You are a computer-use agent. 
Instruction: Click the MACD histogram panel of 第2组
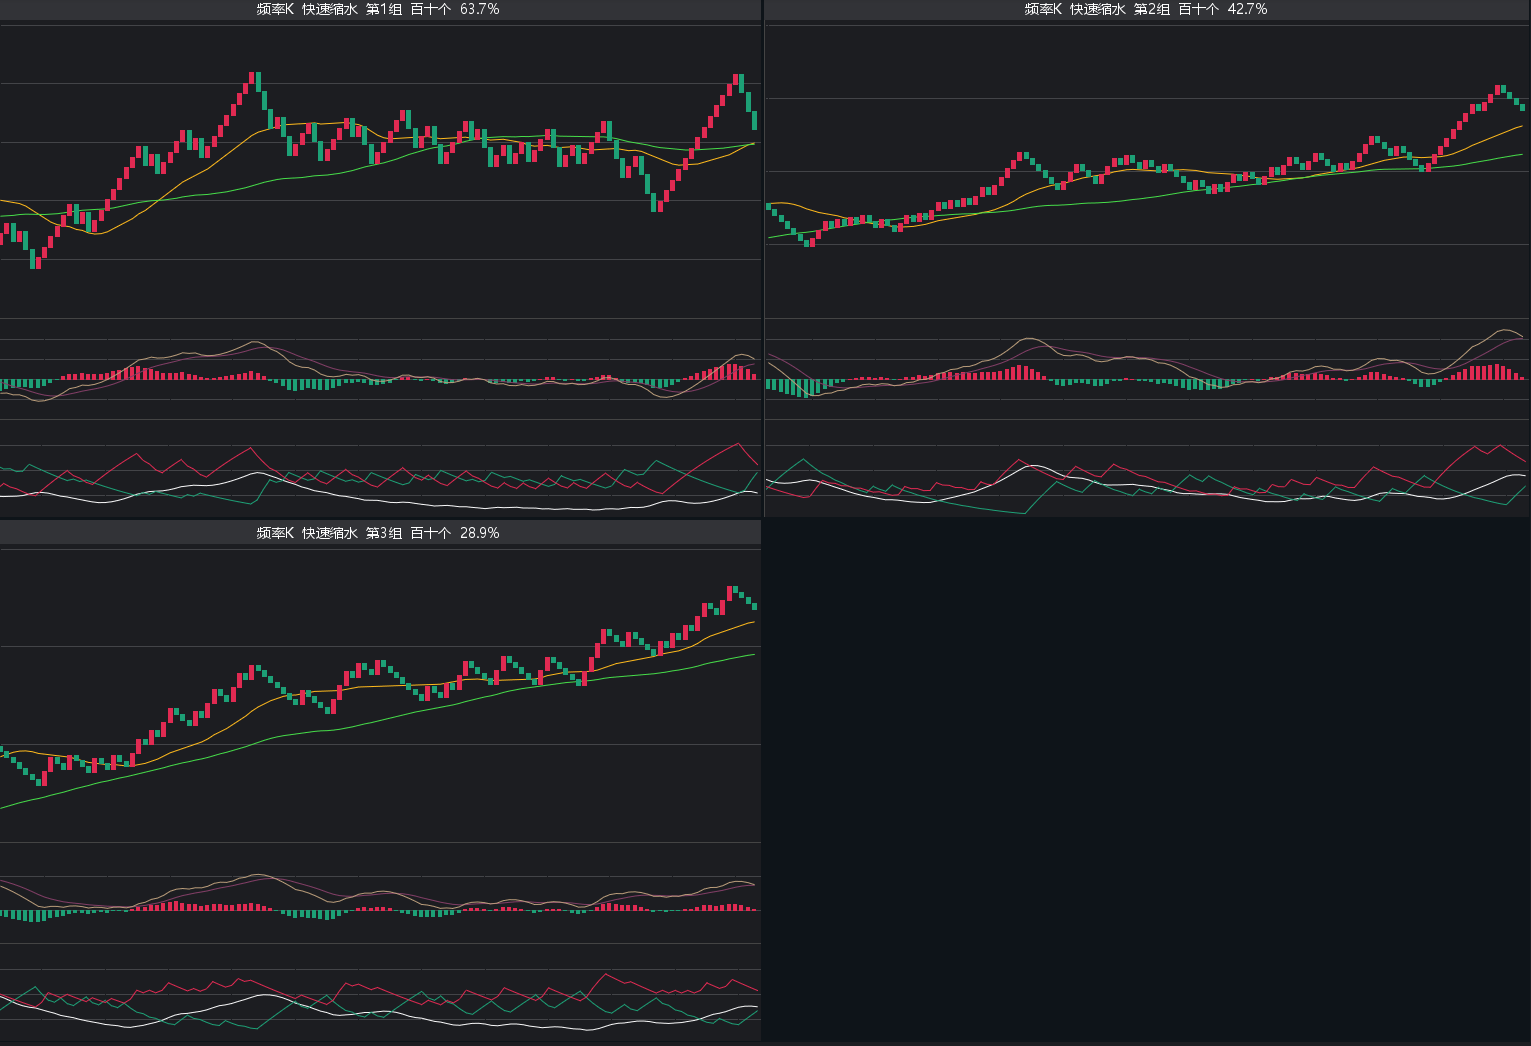(x=1148, y=369)
